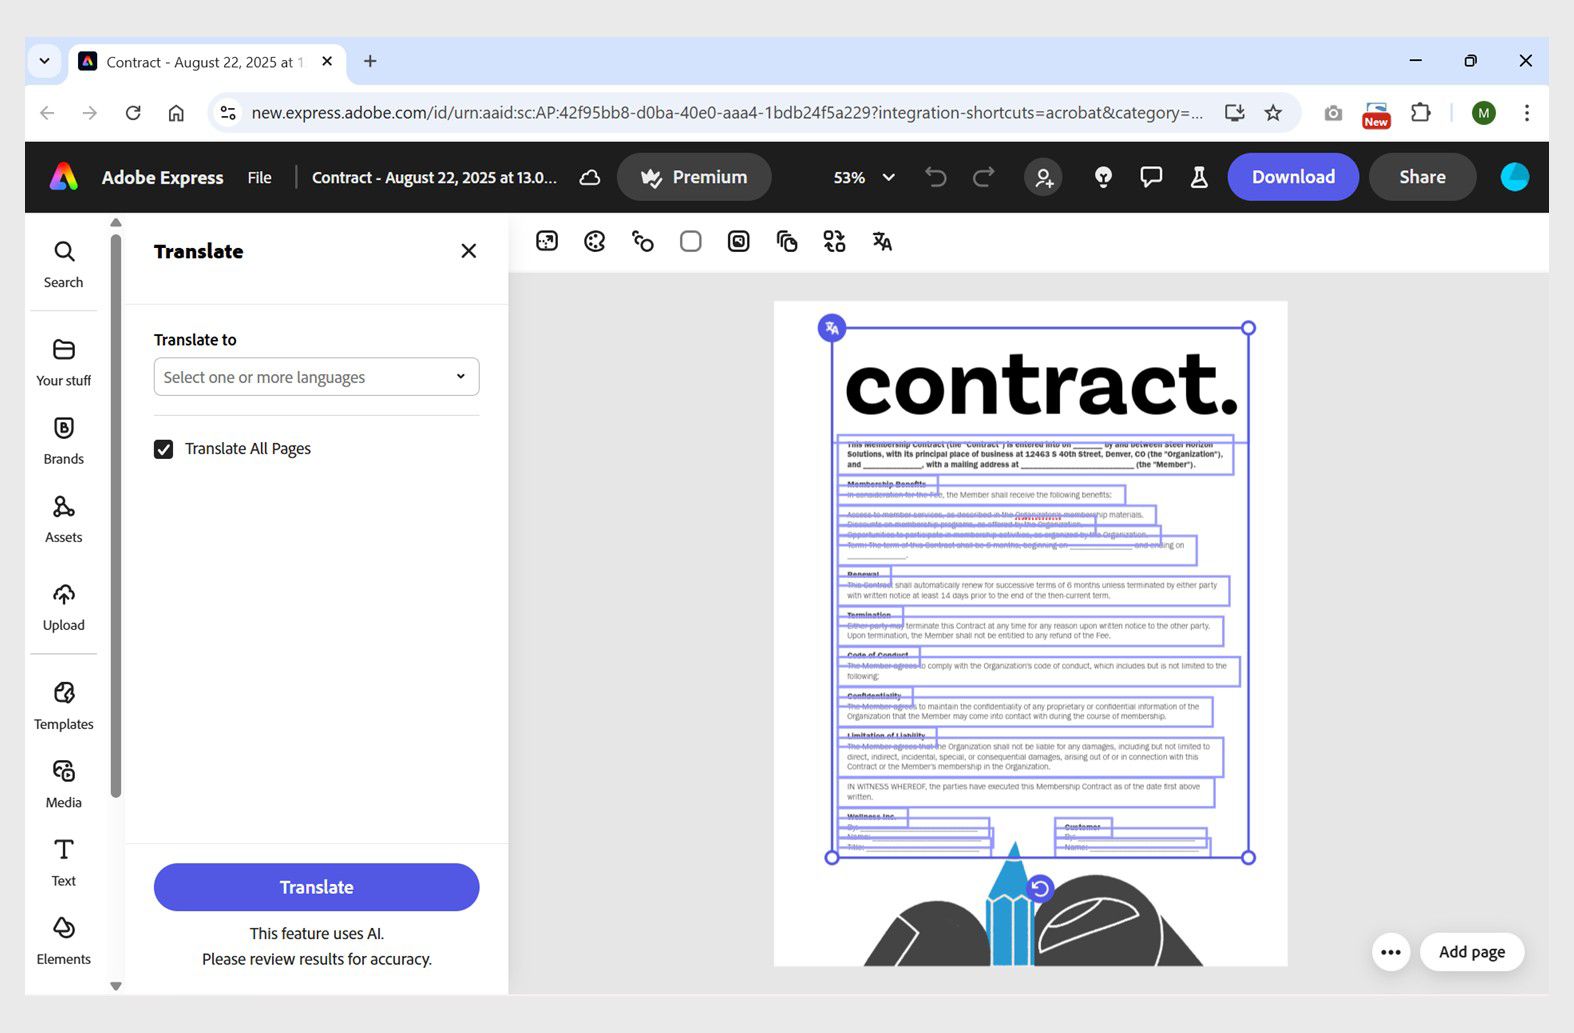
Task: Go back in browser history
Action: (47, 113)
